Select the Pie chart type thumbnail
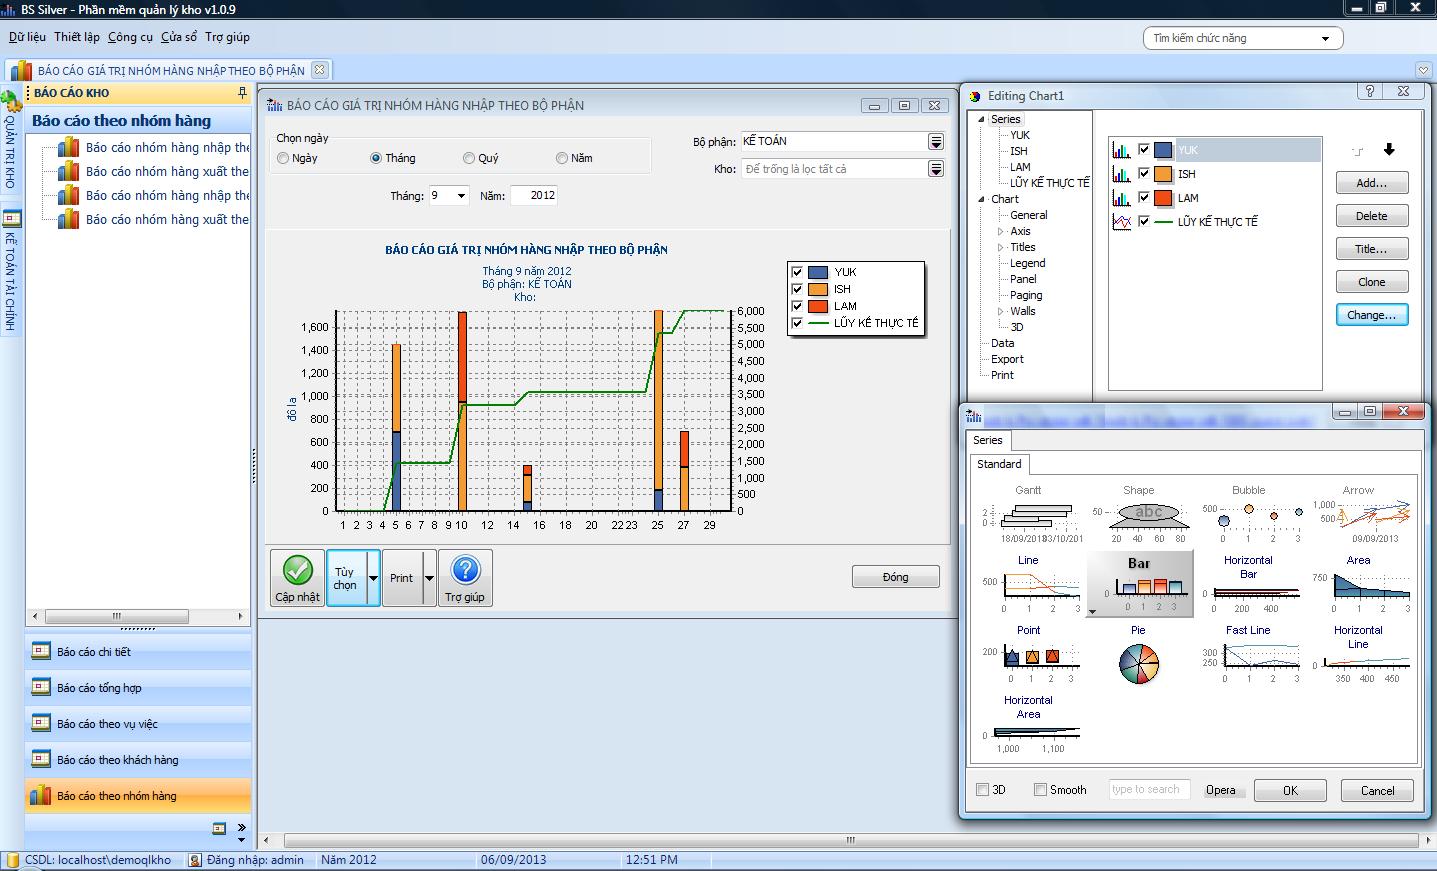This screenshot has height=871, width=1437. coord(1138,663)
